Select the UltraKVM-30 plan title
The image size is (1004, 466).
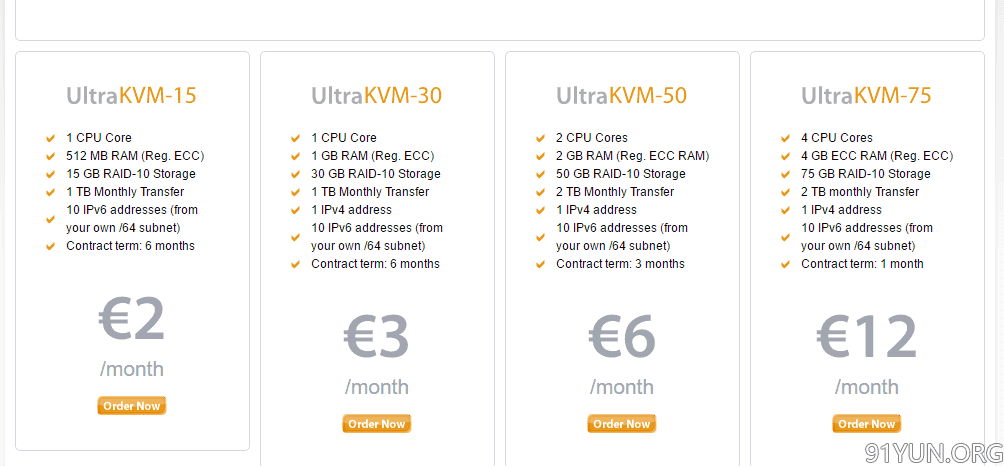pos(376,95)
